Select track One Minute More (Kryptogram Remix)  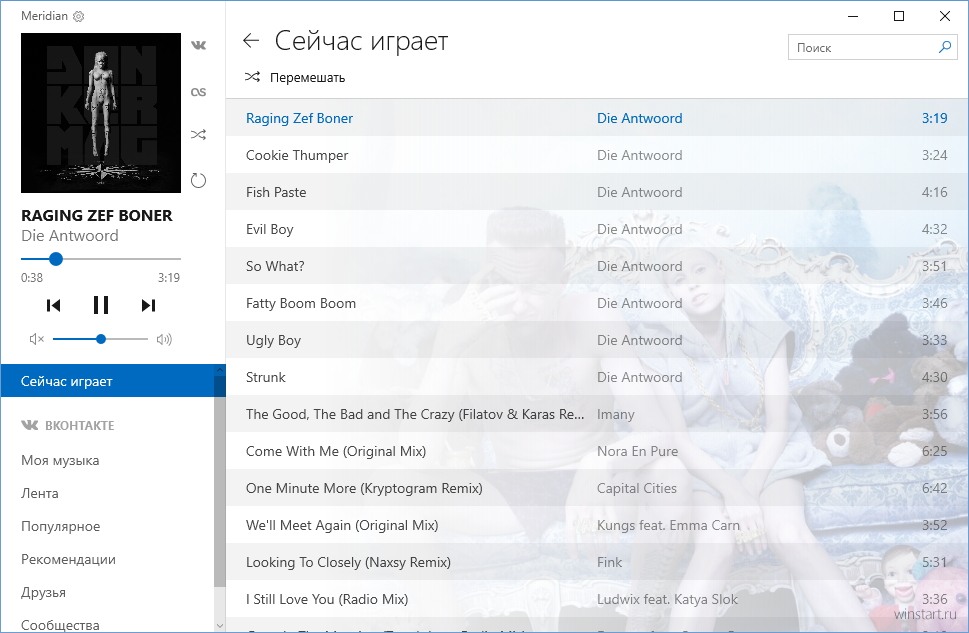596,488
